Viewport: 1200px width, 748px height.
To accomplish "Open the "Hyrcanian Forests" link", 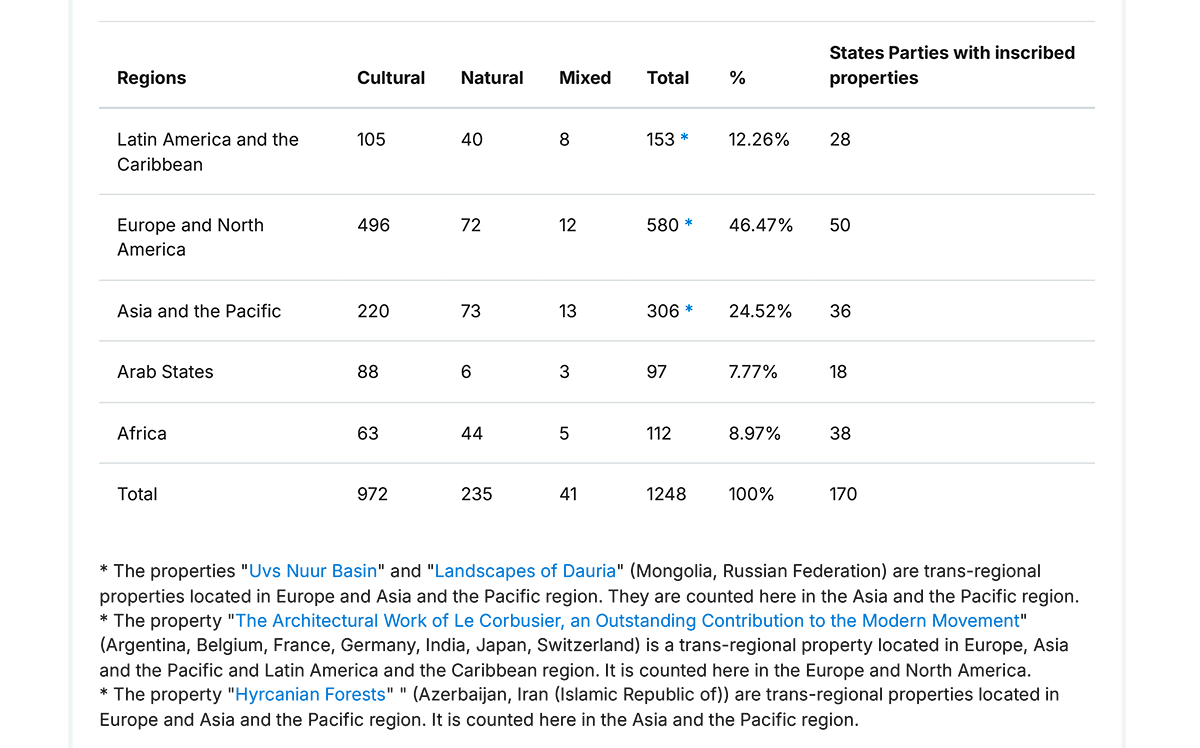I will pos(310,695).
